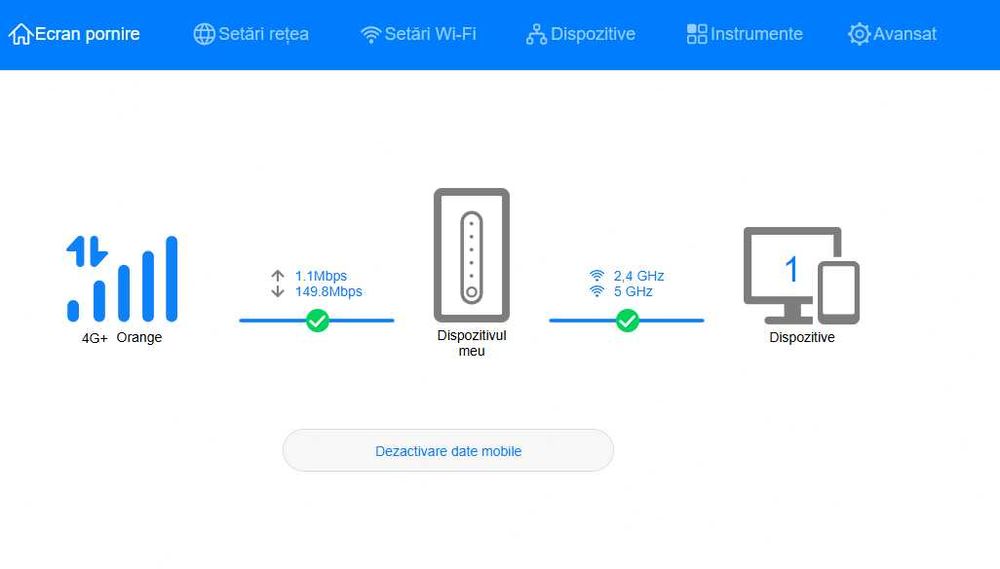Click the Dispozitive label under the monitor
This screenshot has width=1000, height=569.
pyautogui.click(x=802, y=337)
